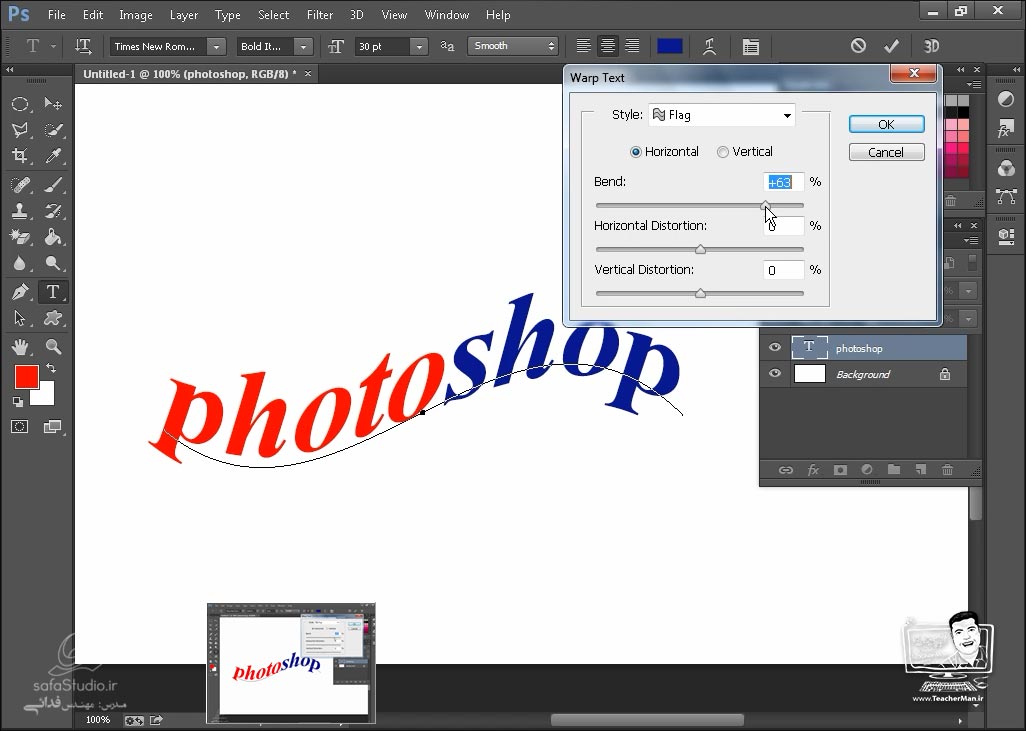Right align the text
Screen dimensions: 1026x731
pos(632,46)
